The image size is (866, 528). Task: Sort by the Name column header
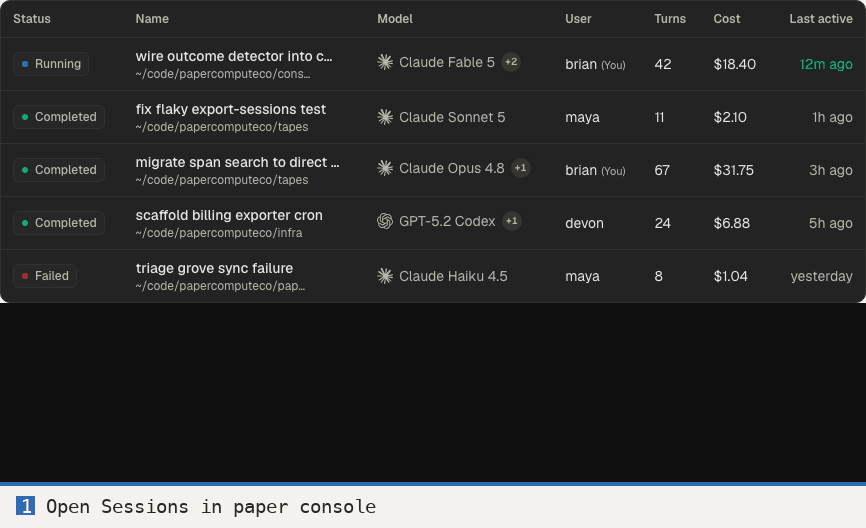[152, 19]
